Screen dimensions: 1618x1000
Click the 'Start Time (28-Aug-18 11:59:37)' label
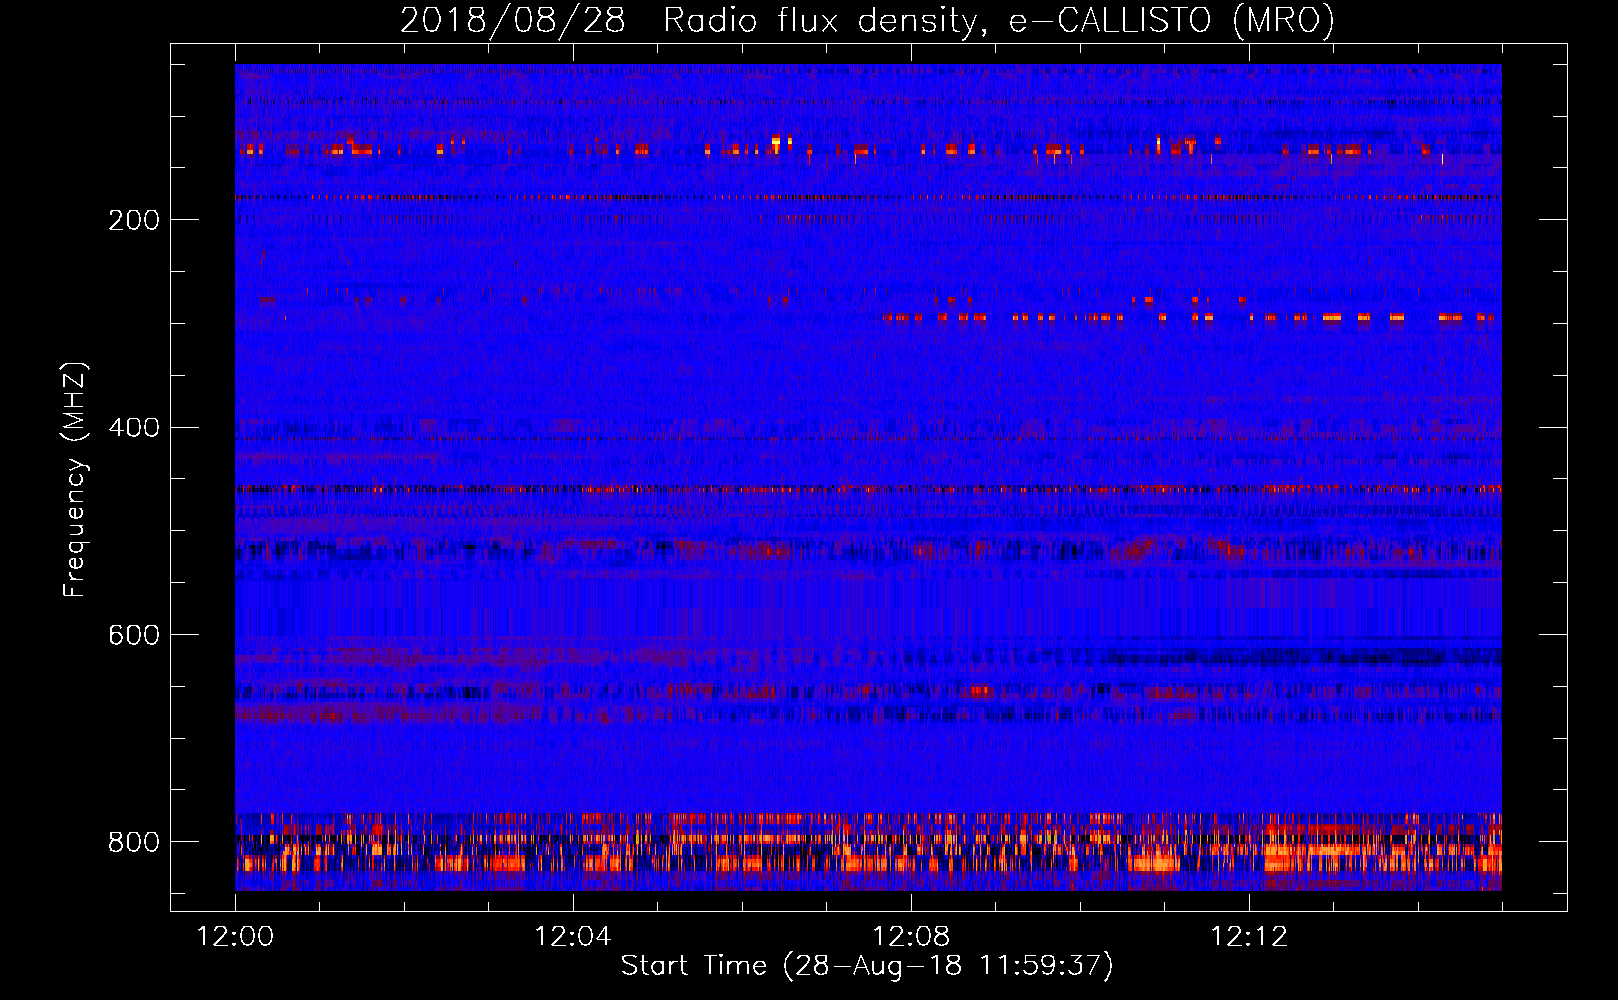coord(867,966)
